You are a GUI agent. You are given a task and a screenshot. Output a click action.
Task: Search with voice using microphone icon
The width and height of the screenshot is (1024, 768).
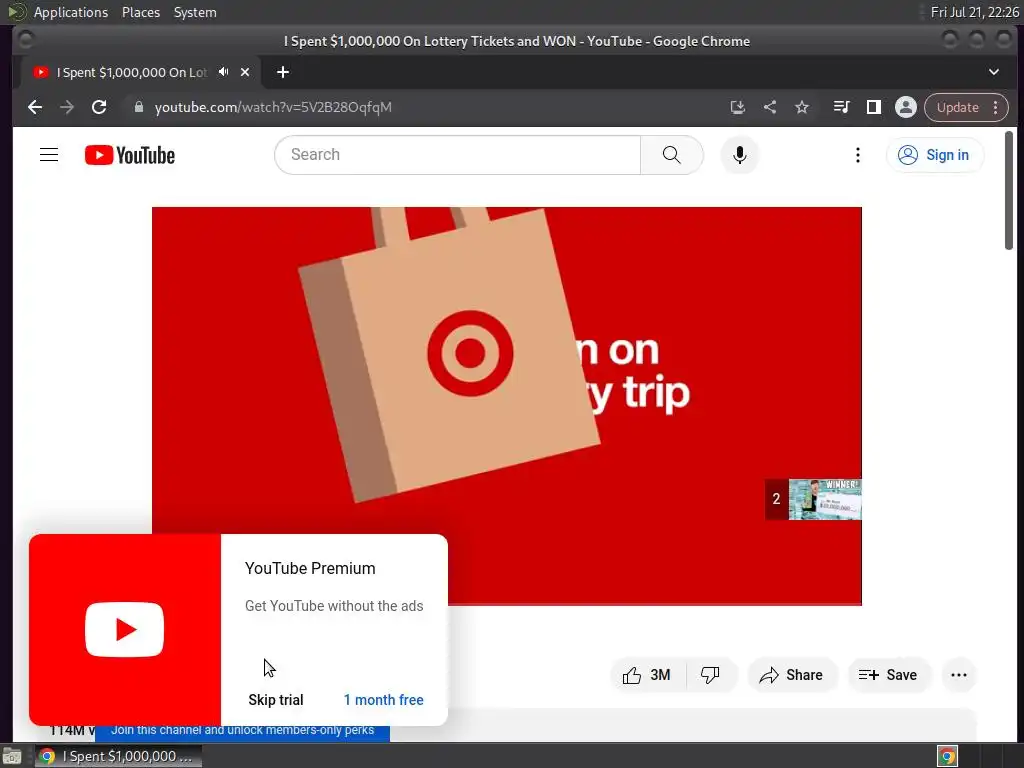[x=739, y=155]
